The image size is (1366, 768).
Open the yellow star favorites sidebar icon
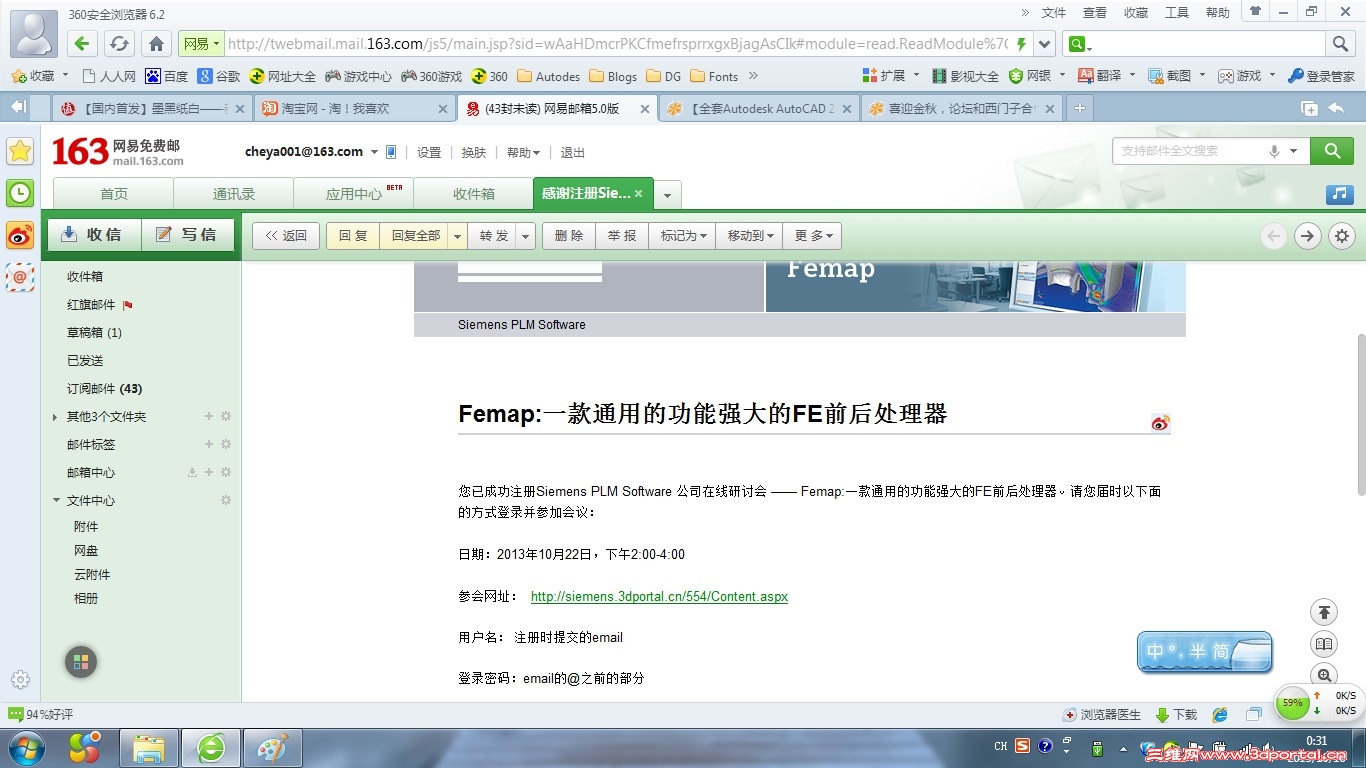point(20,151)
